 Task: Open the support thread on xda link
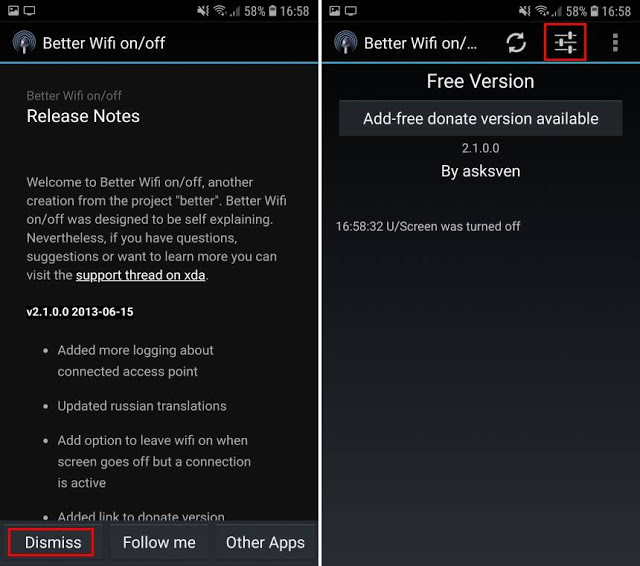[140, 275]
